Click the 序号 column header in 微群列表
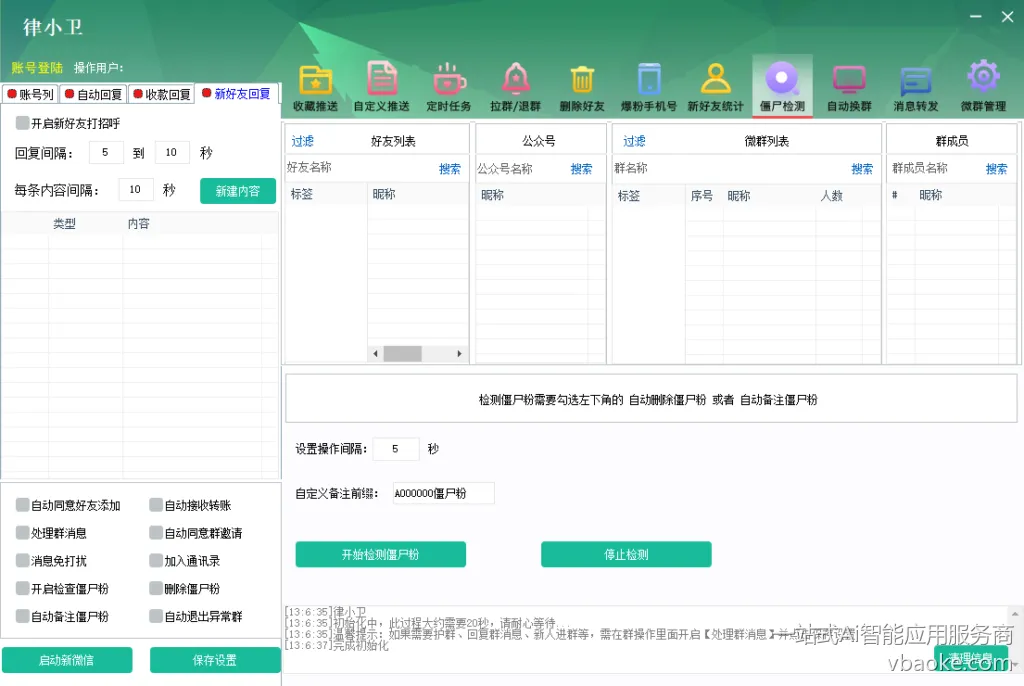 click(701, 195)
